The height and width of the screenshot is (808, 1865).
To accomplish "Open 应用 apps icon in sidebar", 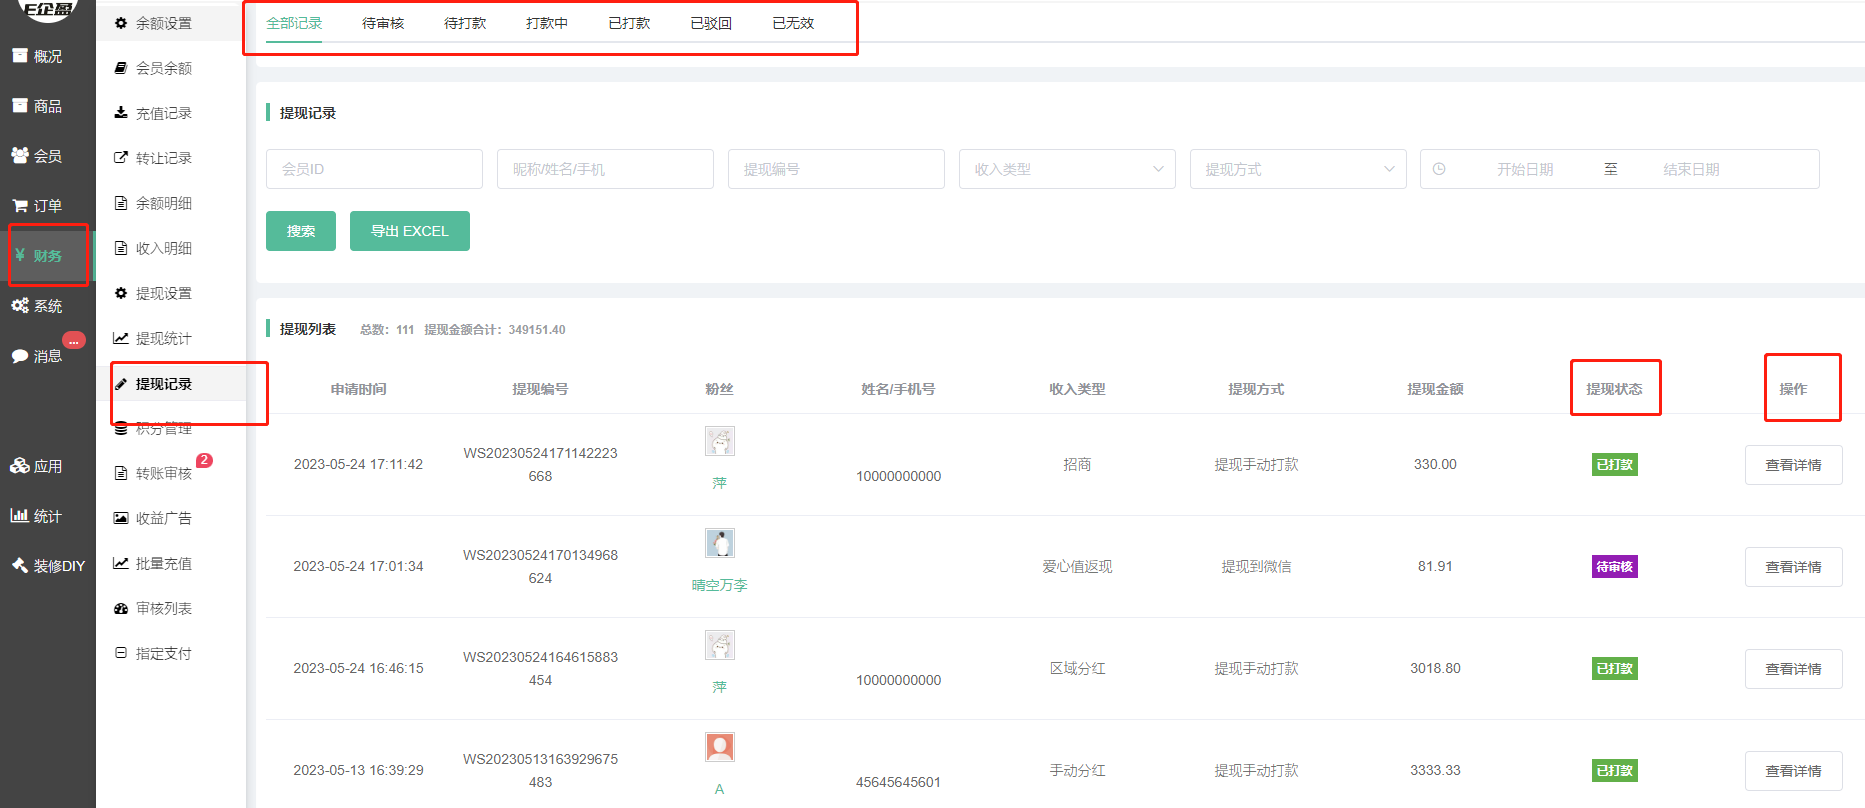I will [20, 466].
